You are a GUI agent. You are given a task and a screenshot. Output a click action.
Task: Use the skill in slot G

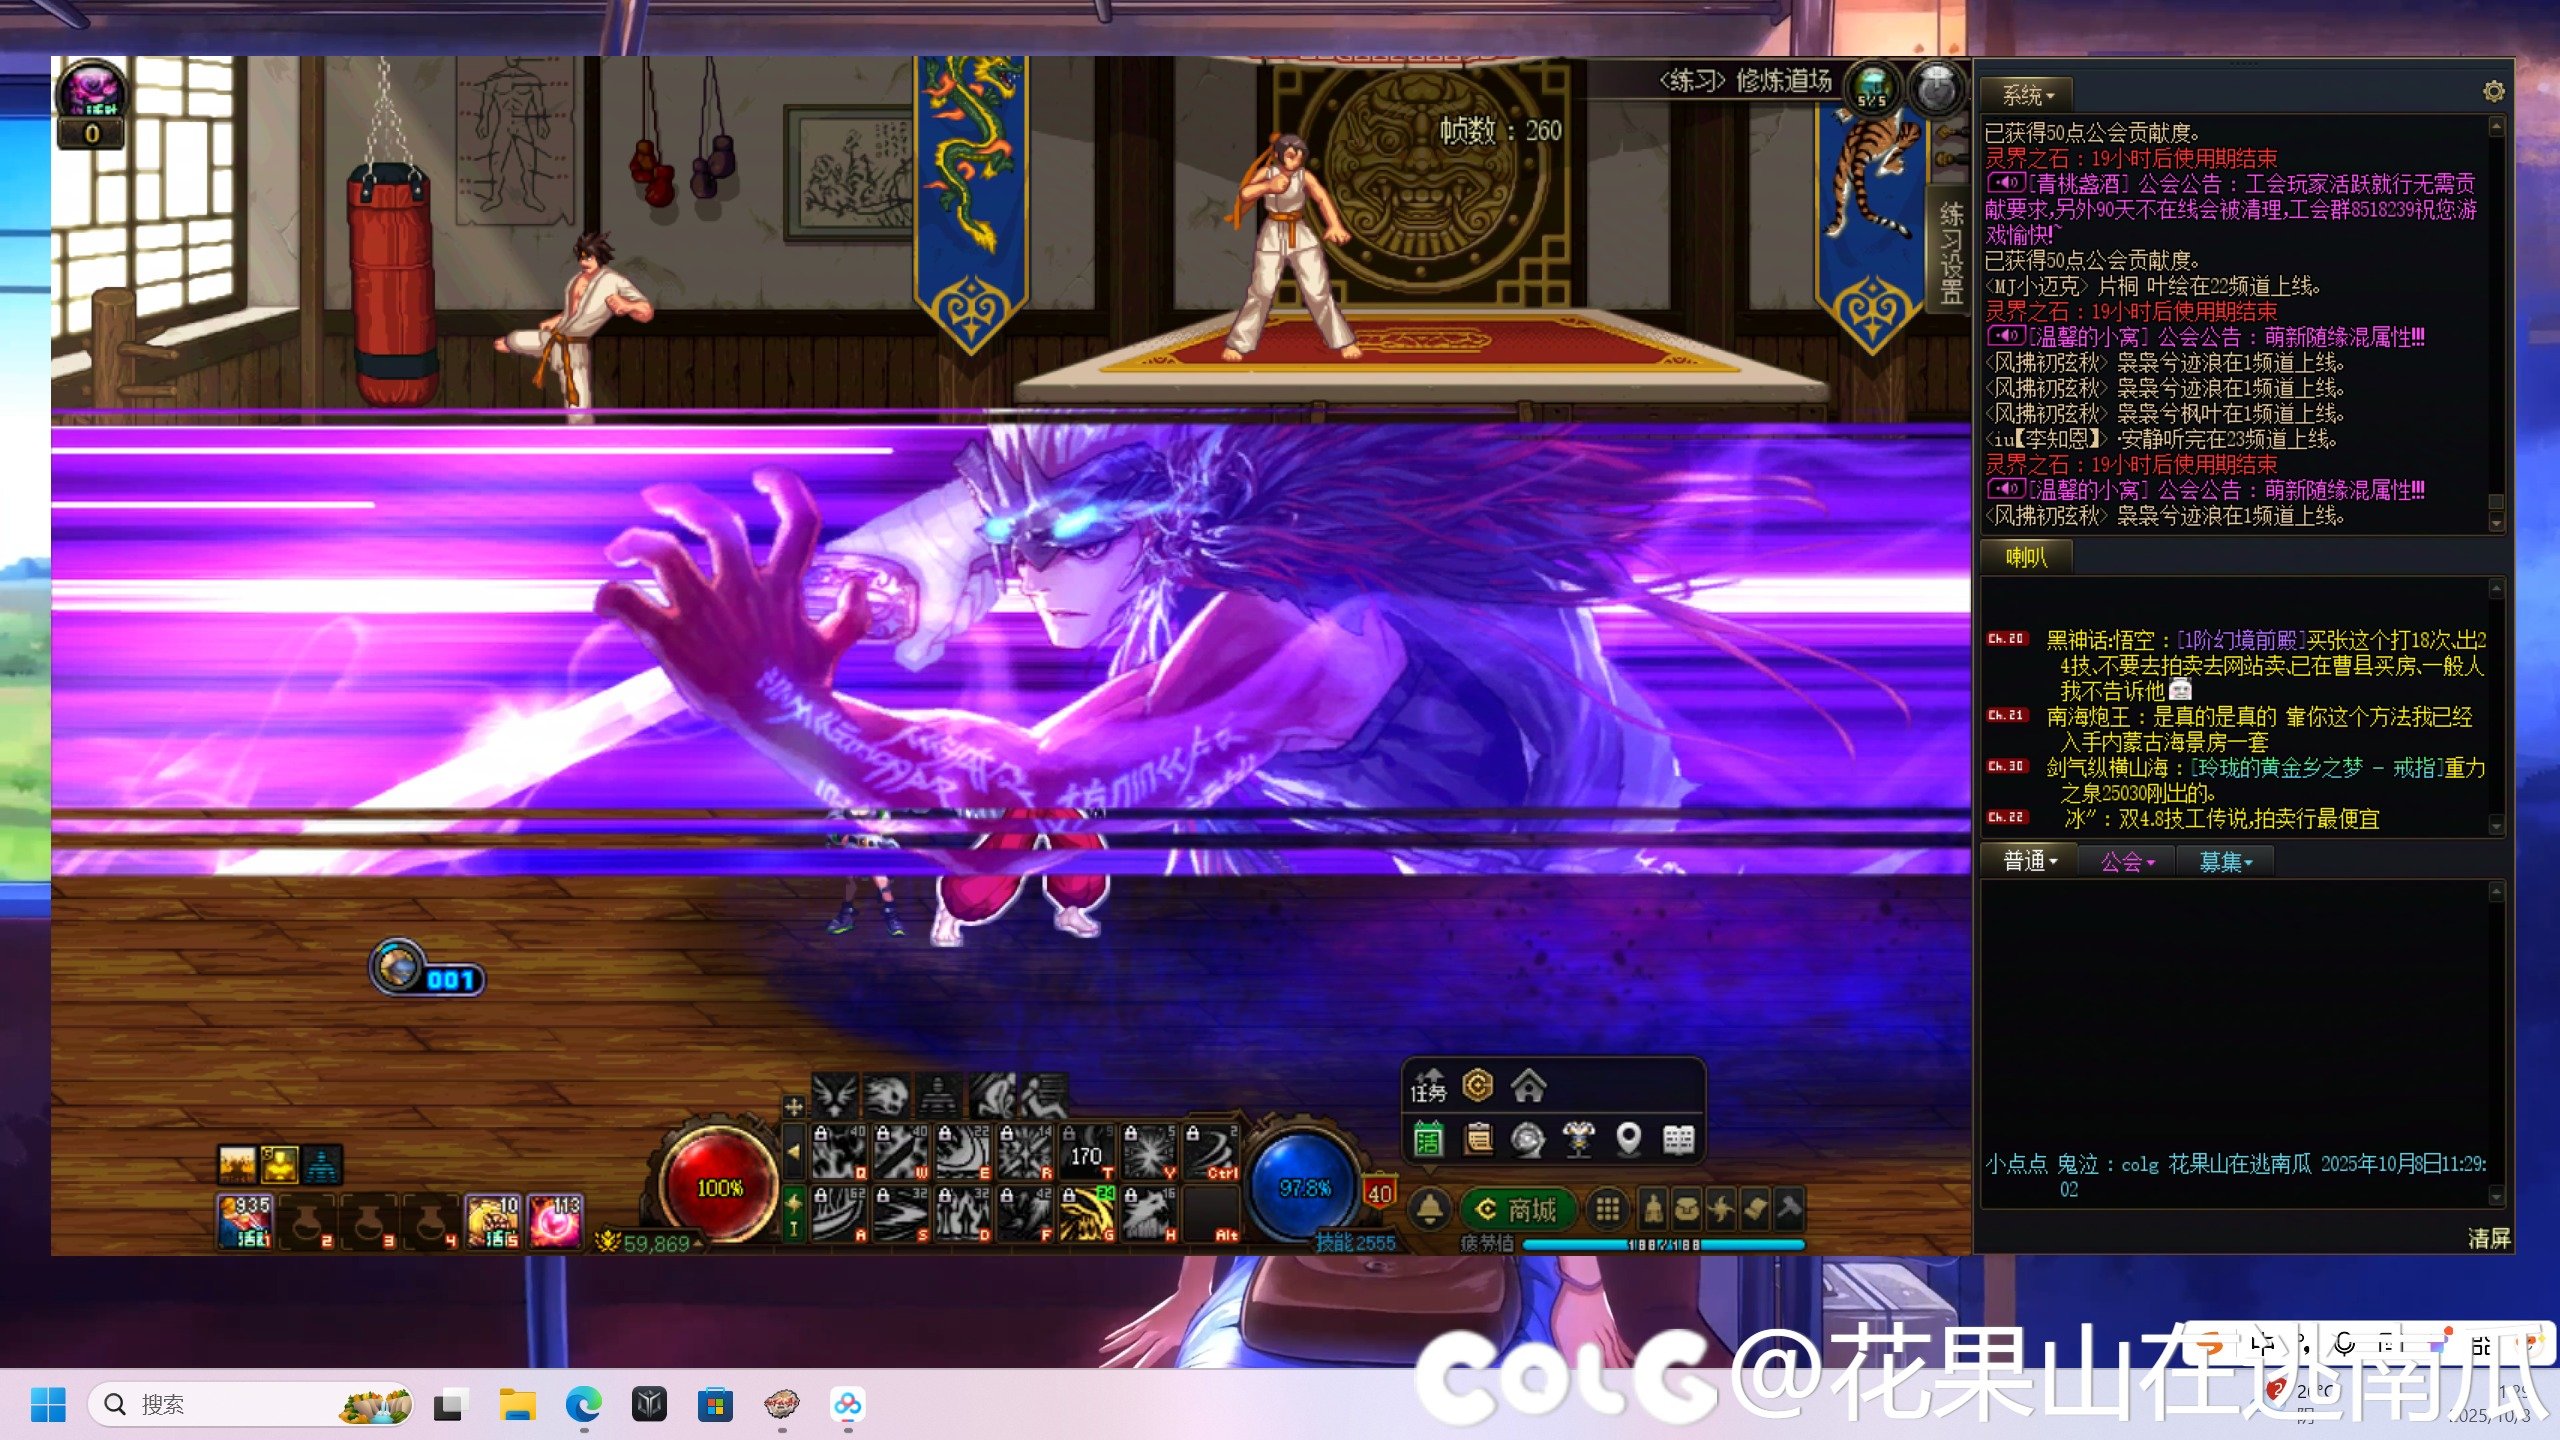tap(1086, 1212)
